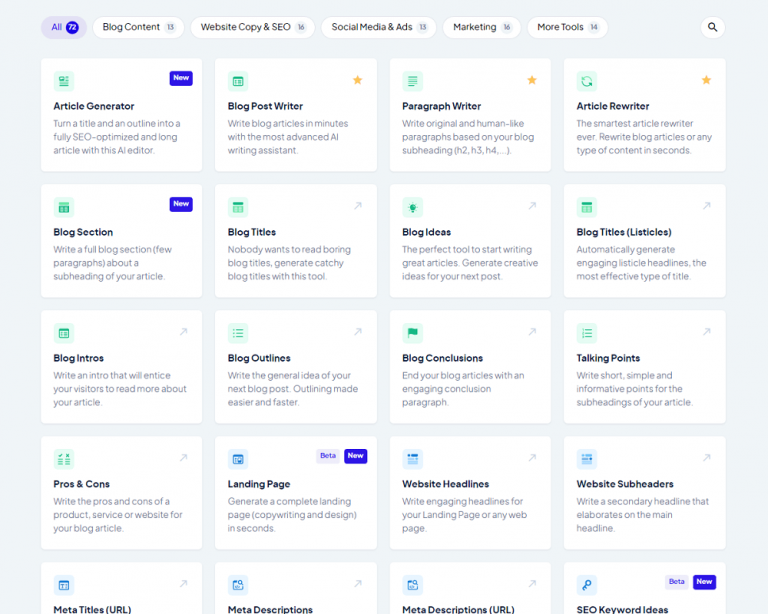Click the Blog Intros tool icon

64,333
